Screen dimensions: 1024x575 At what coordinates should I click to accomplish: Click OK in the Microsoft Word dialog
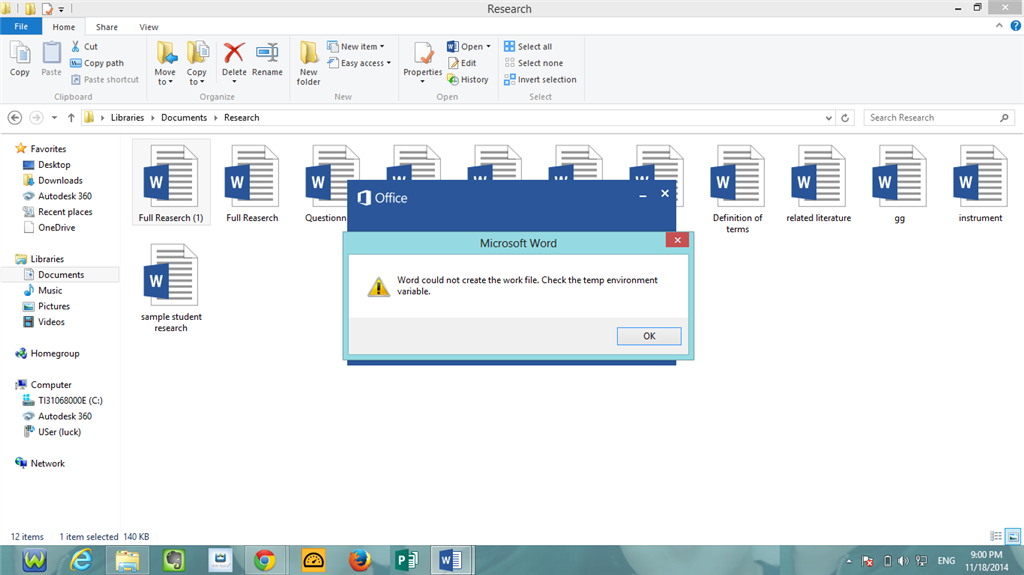649,336
